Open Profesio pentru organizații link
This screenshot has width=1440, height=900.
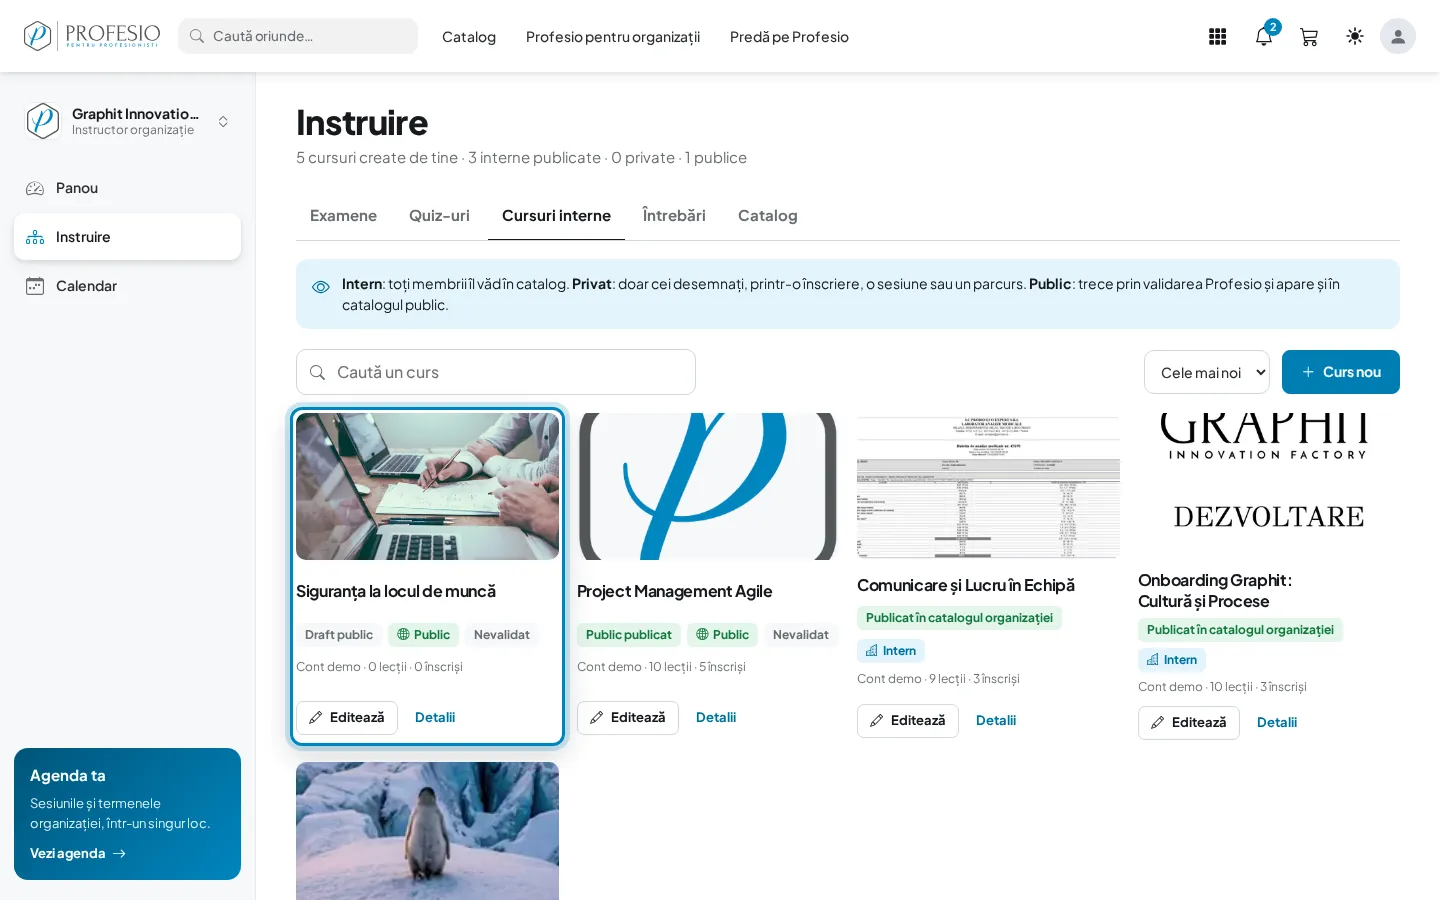pos(613,37)
